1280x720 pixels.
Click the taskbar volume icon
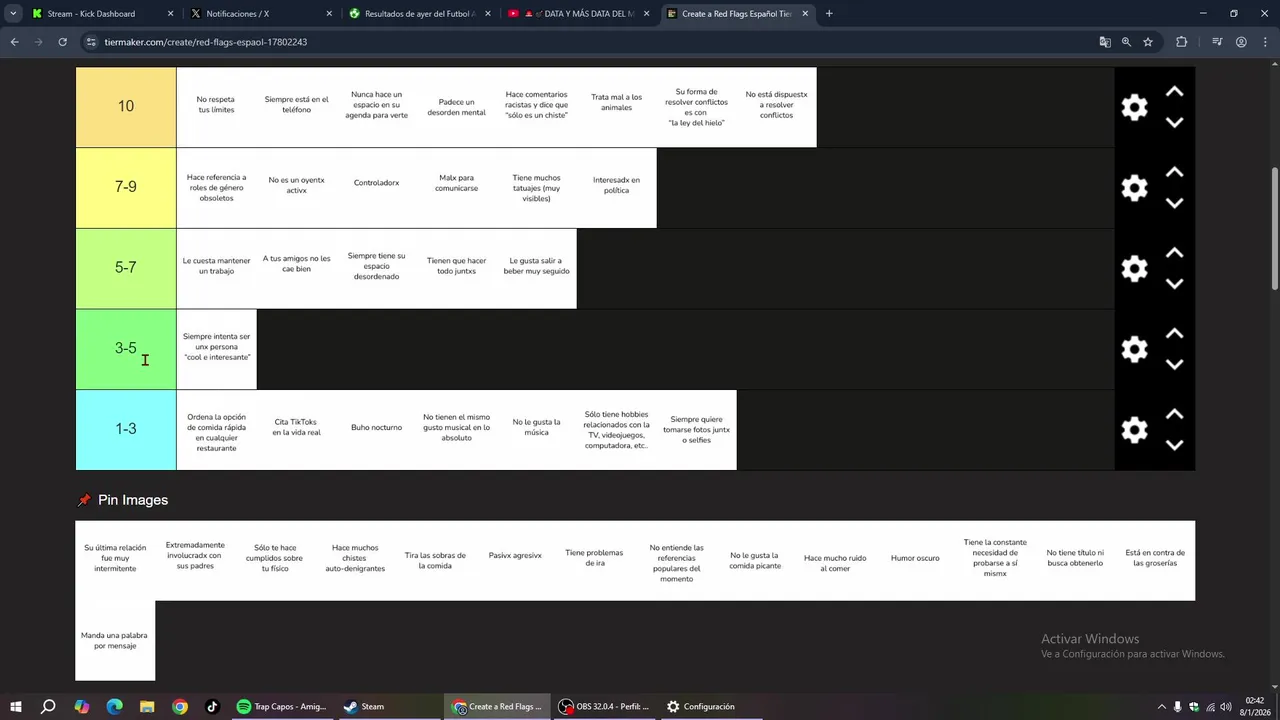pos(1225,706)
